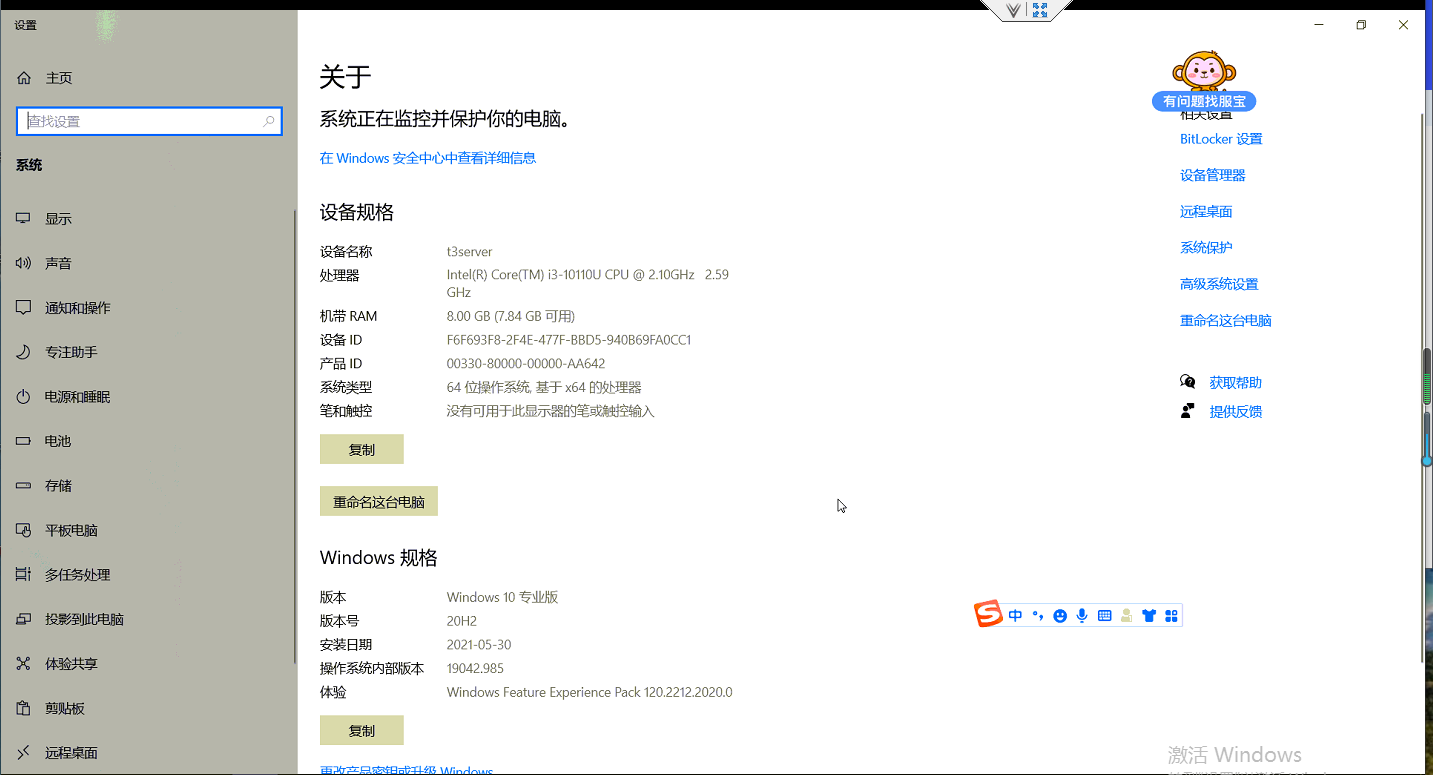Screen dimensions: 1433x775
Task: Click the 提供反馈 link
Action: pos(1236,411)
